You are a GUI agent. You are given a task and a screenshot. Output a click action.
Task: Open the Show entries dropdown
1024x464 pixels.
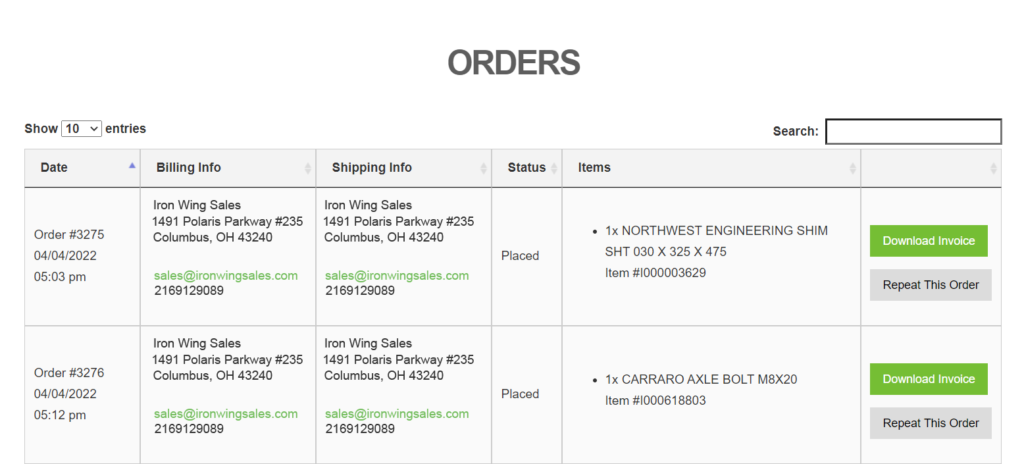pyautogui.click(x=82, y=129)
